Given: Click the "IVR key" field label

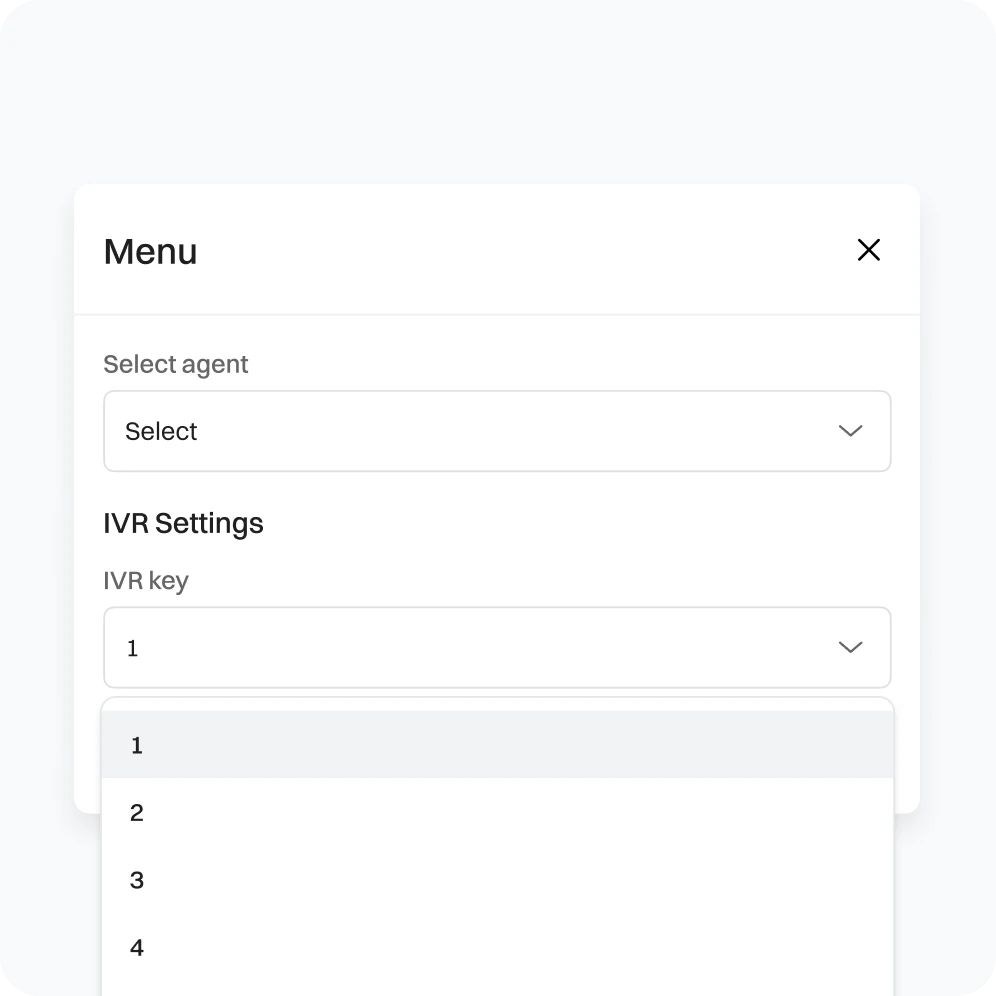Looking at the screenshot, I should coord(146,581).
